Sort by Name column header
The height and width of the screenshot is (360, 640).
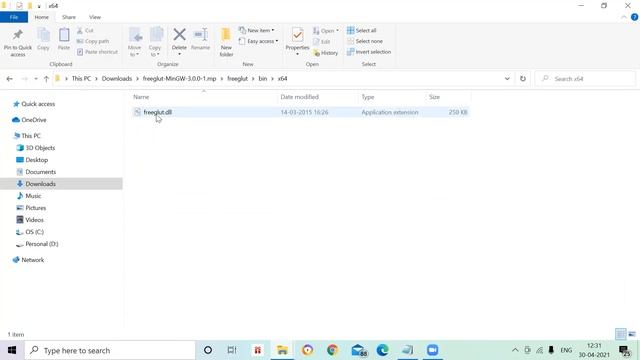click(x=141, y=97)
